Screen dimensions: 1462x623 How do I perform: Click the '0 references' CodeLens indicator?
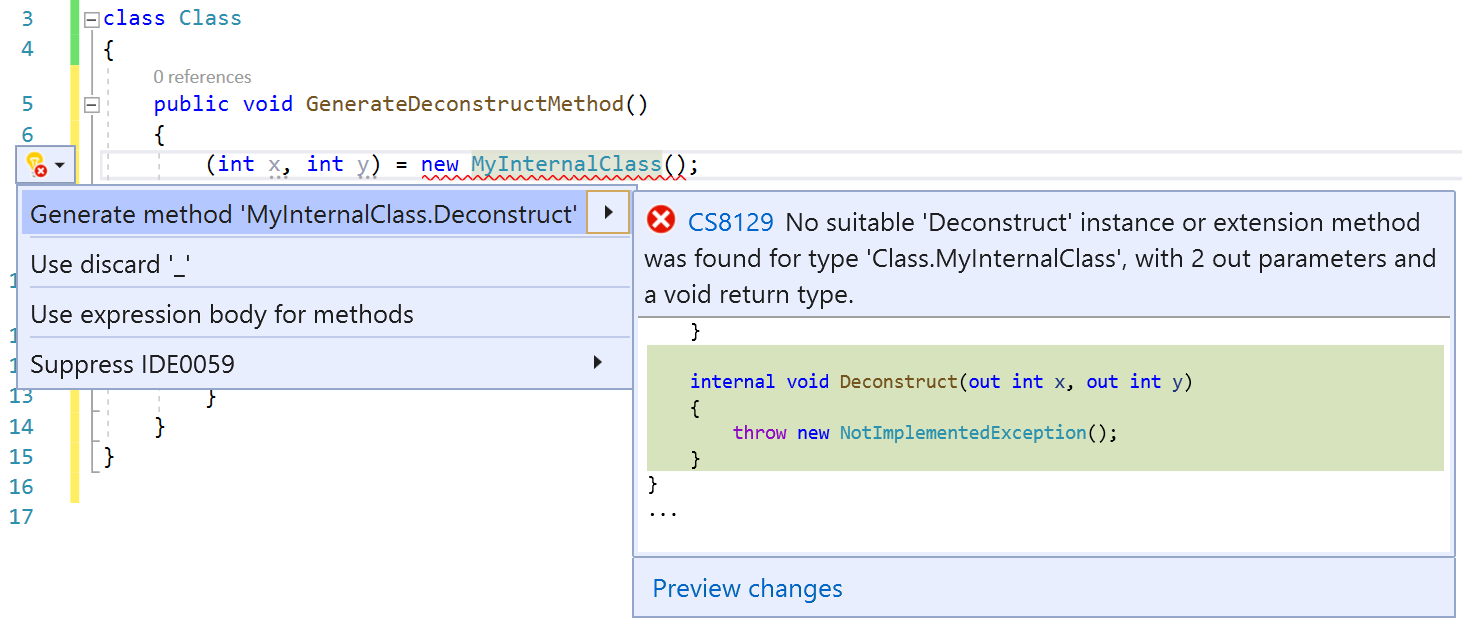point(203,76)
